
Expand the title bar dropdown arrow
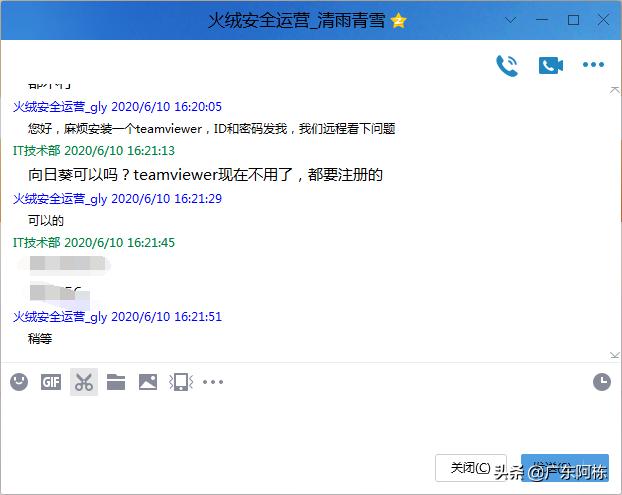pos(511,20)
